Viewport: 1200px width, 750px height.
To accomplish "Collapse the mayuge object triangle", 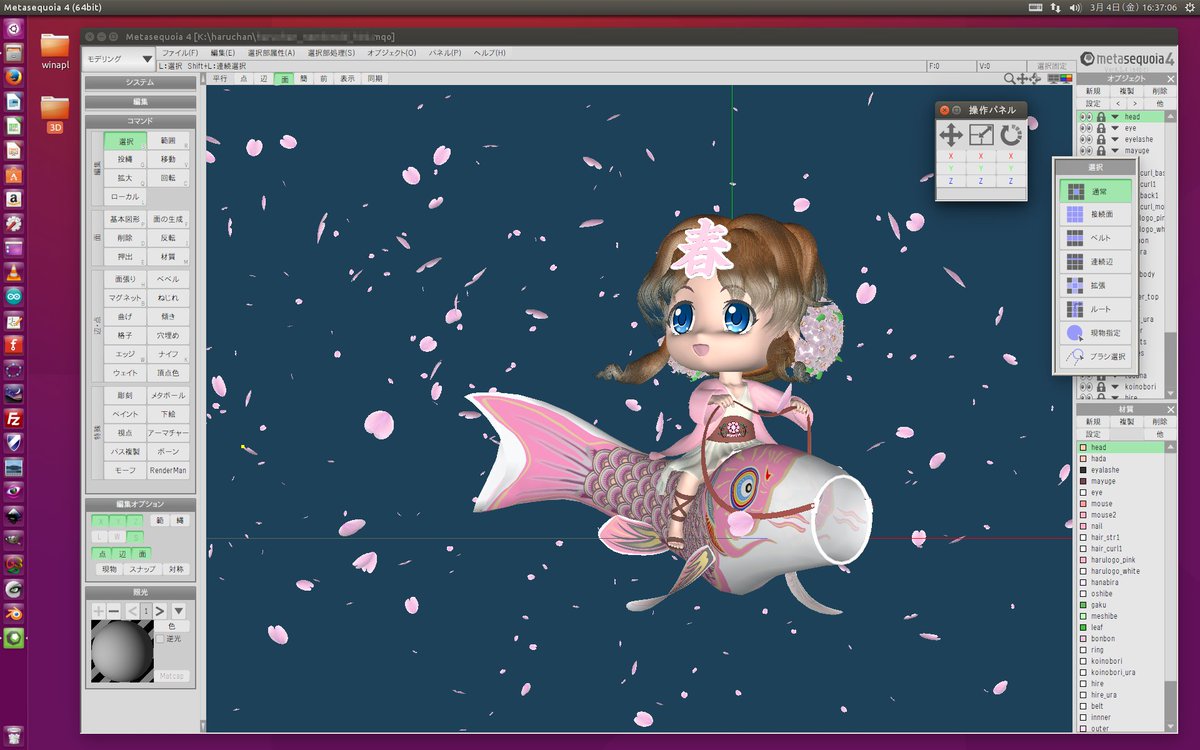I will click(1115, 150).
